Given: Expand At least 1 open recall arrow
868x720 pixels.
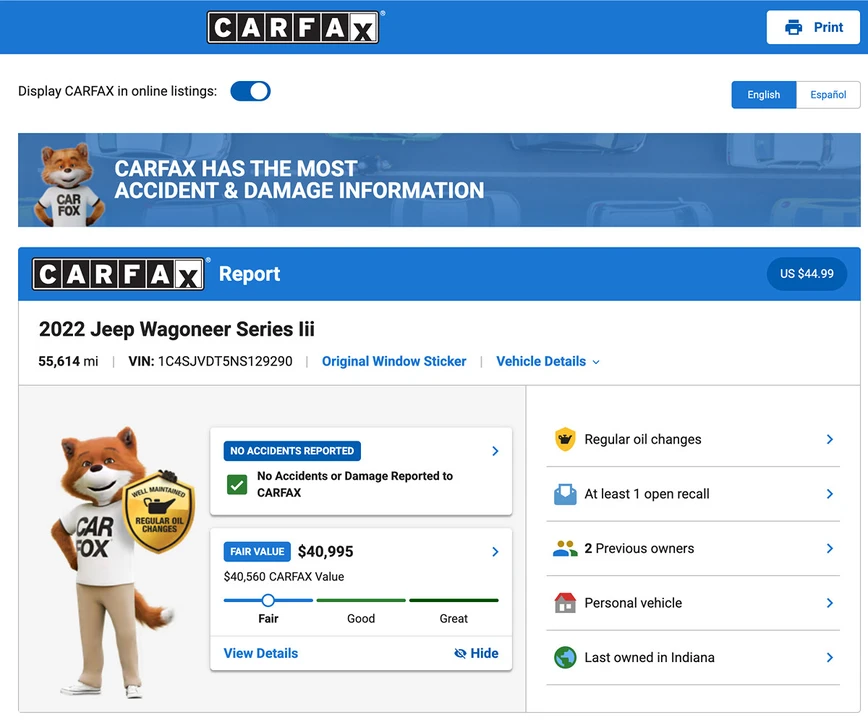Looking at the screenshot, I should tap(830, 494).
